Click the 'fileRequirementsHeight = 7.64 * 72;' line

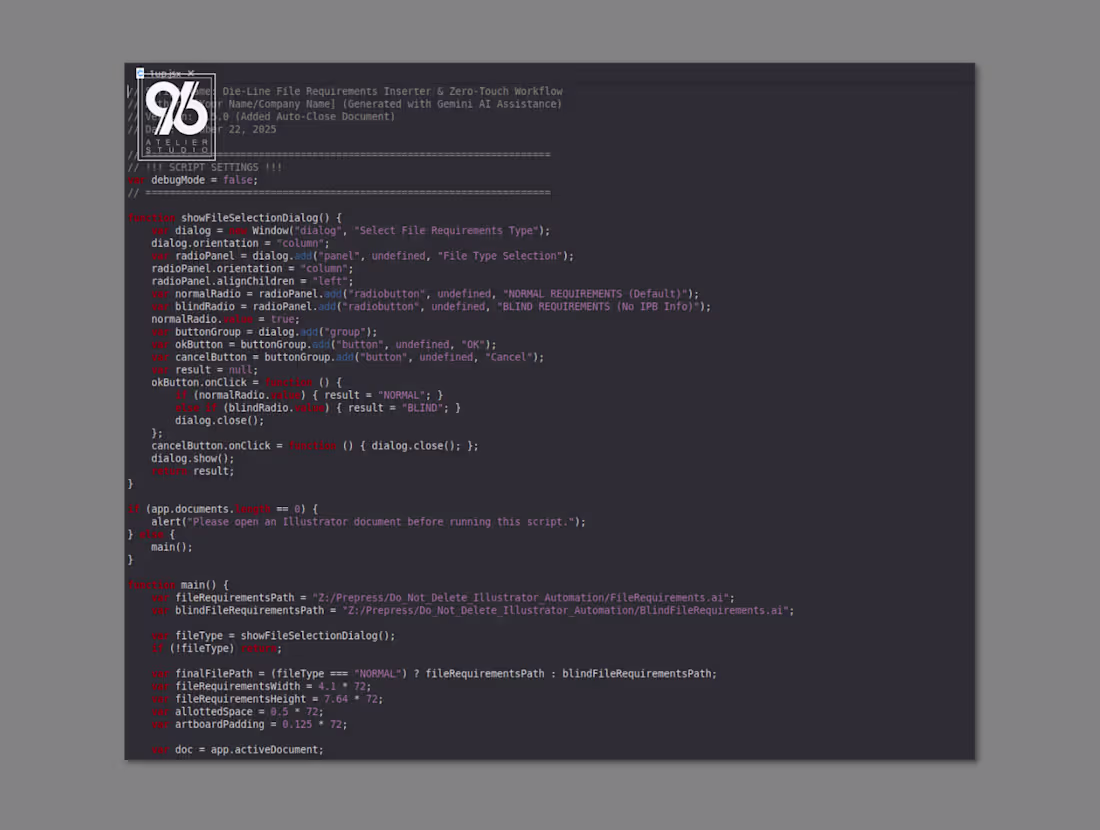pos(267,699)
